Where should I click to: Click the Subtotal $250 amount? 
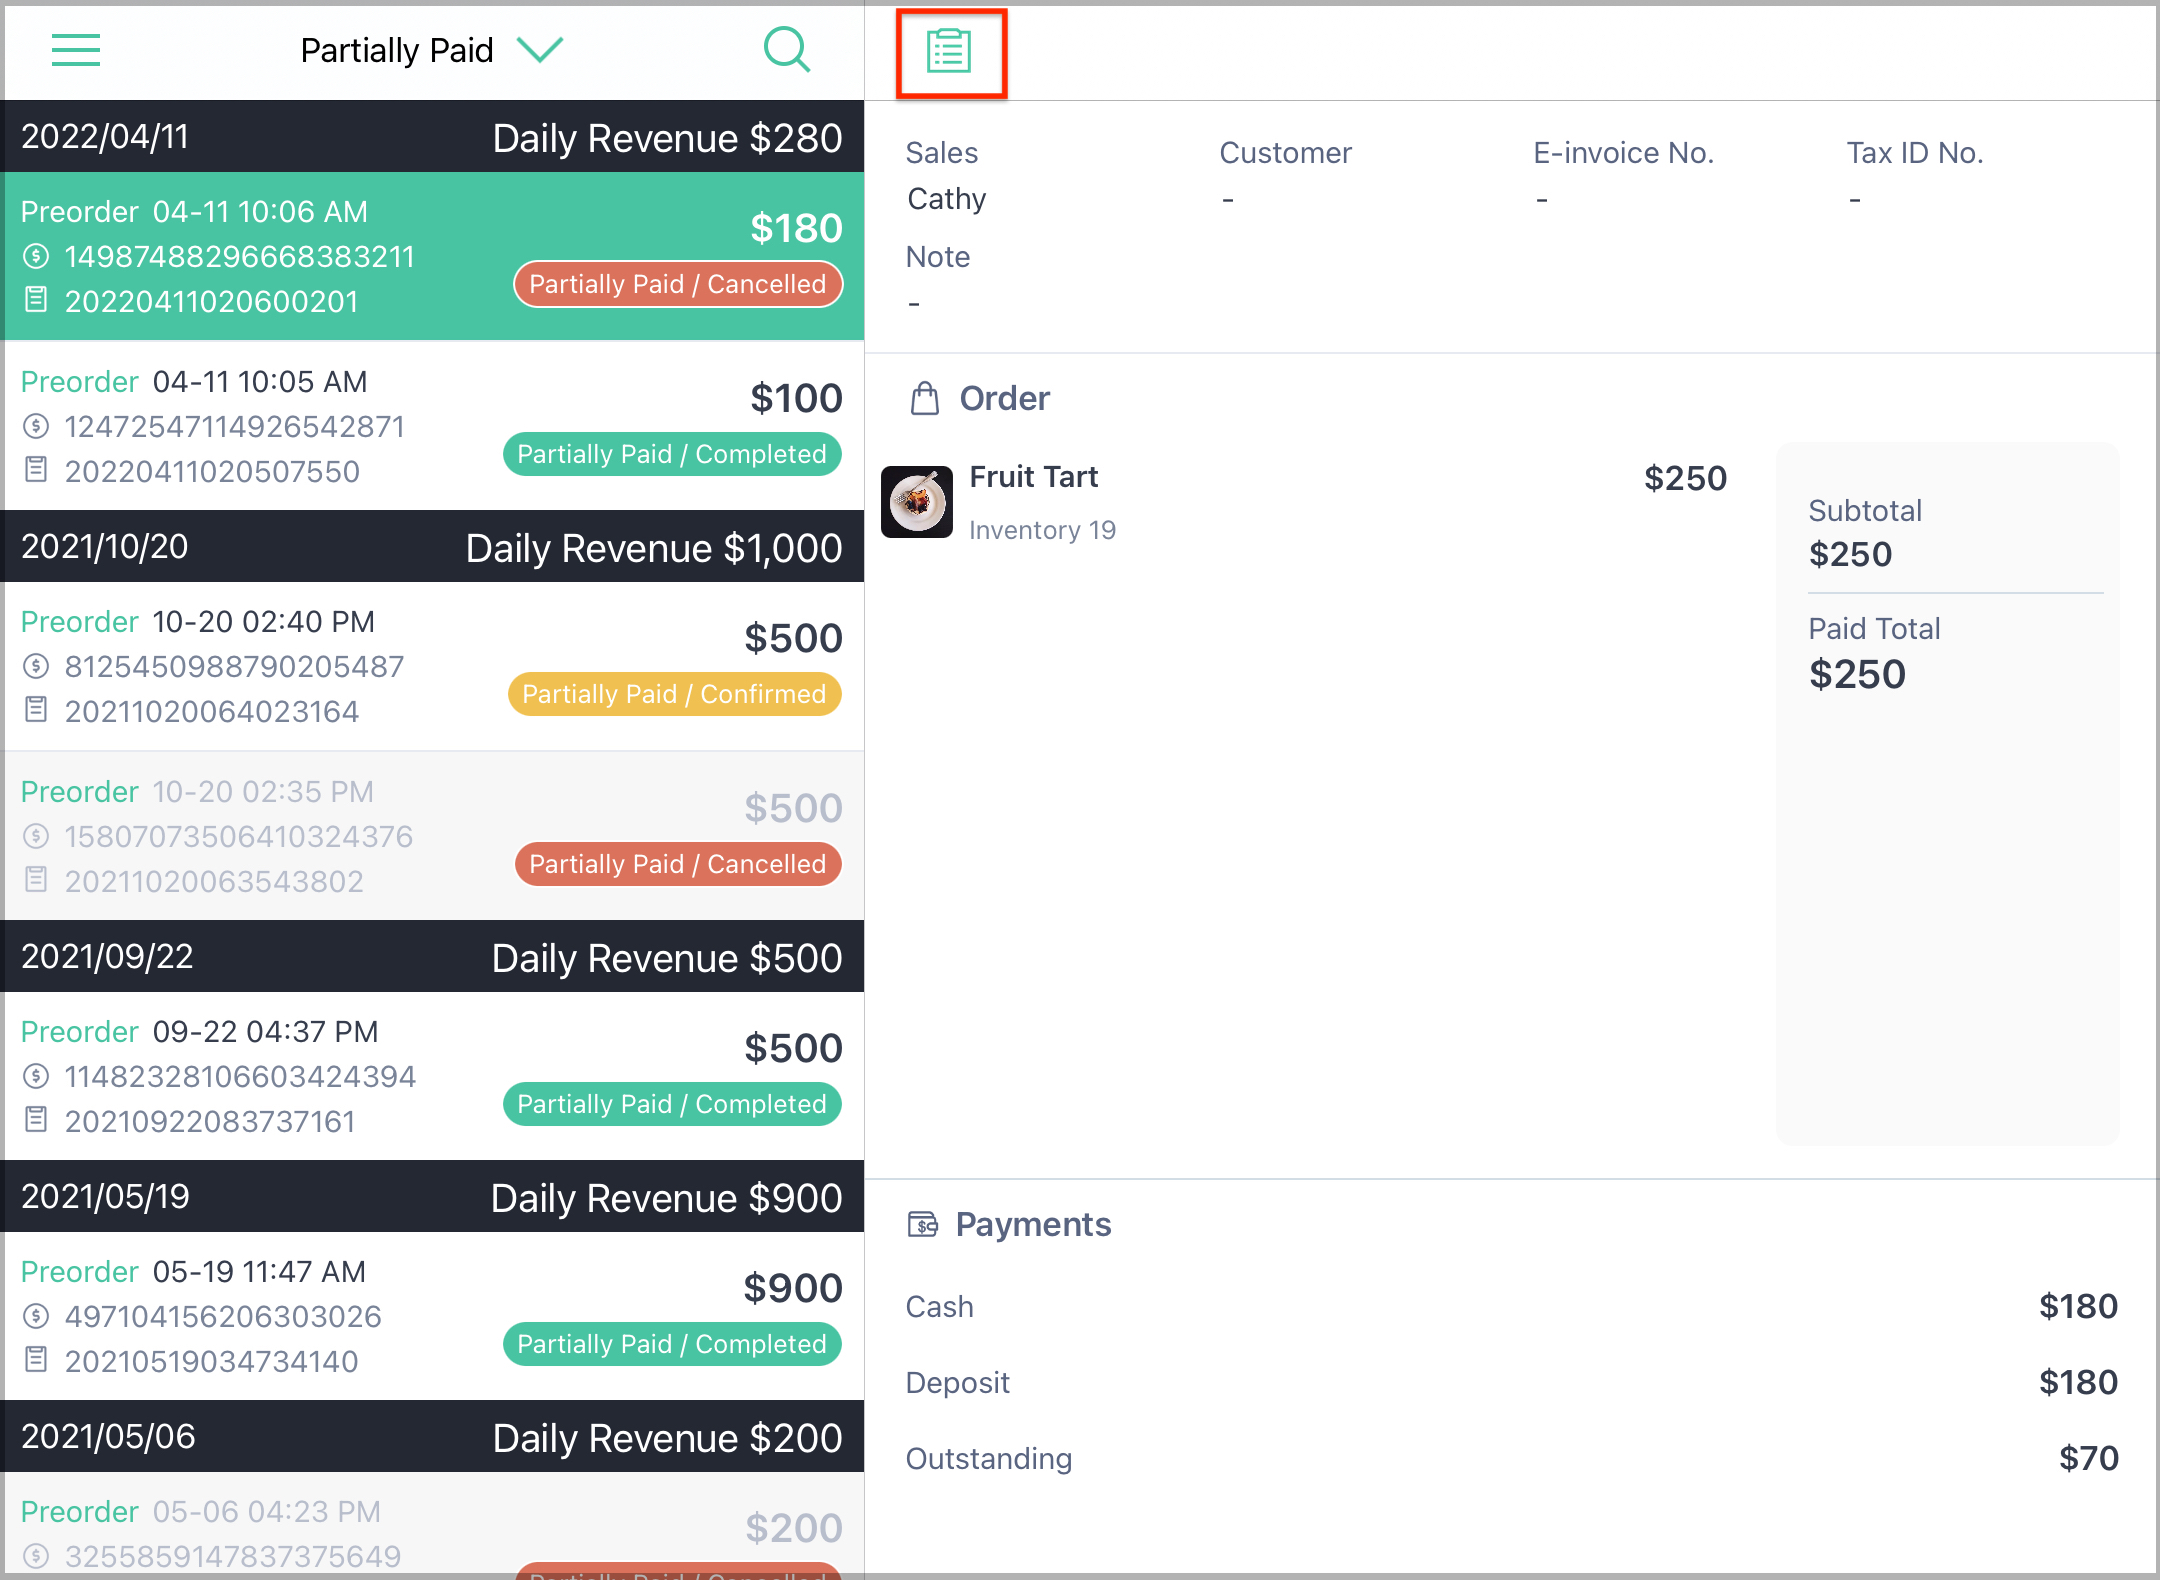1851,554
